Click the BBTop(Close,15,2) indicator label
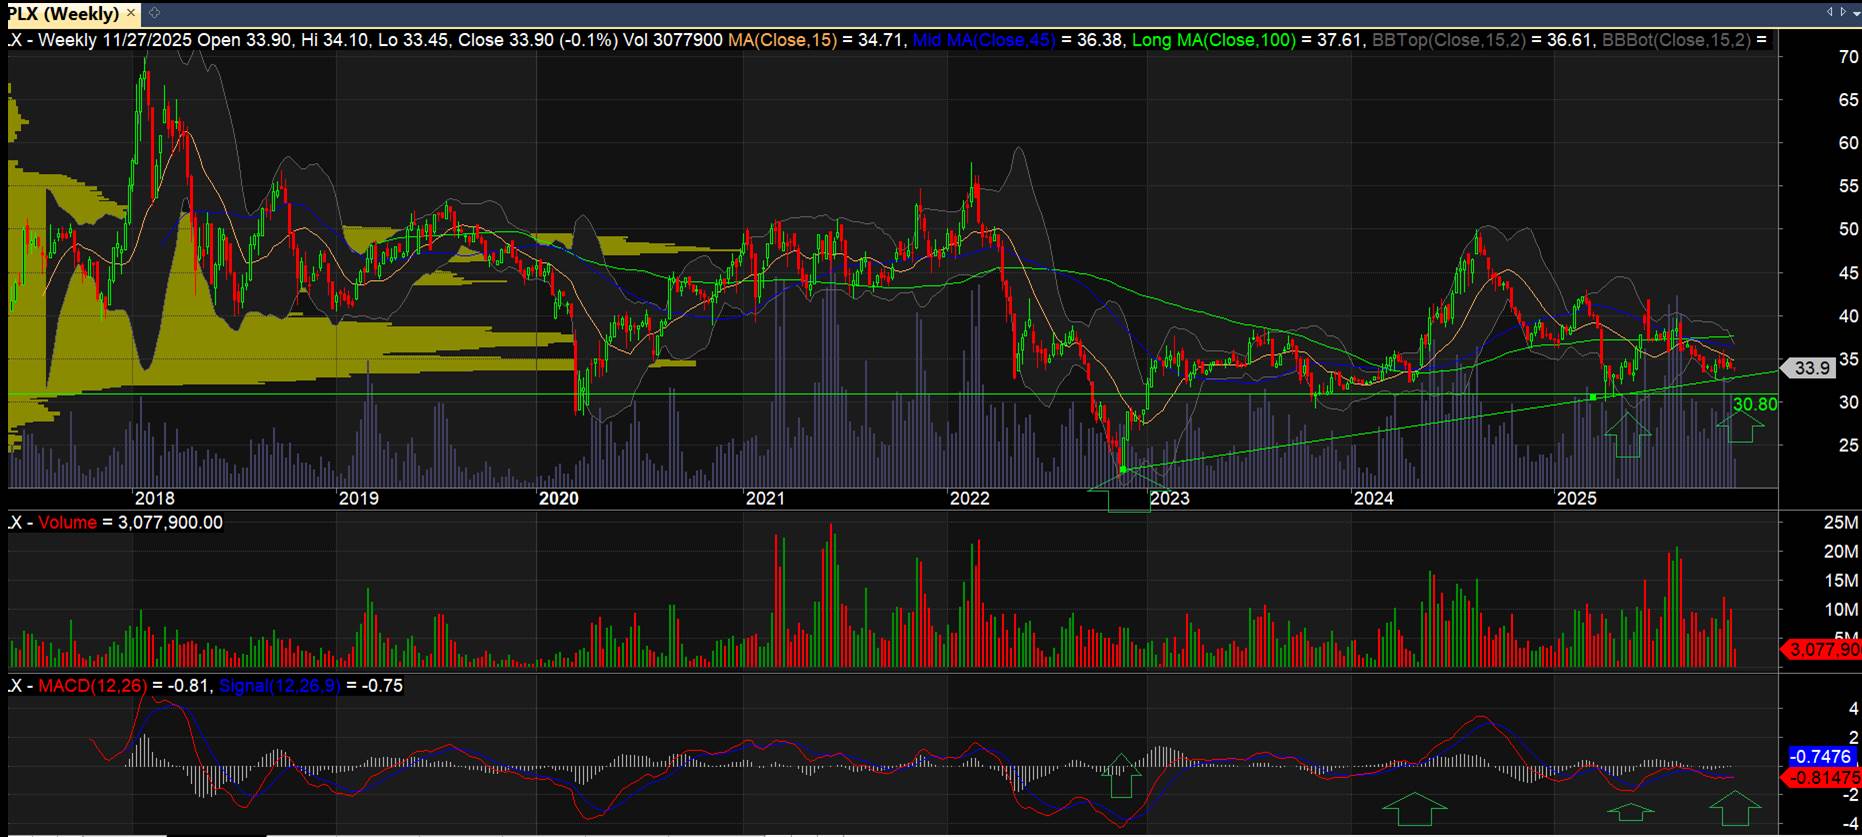This screenshot has width=1862, height=837. click(x=1448, y=40)
